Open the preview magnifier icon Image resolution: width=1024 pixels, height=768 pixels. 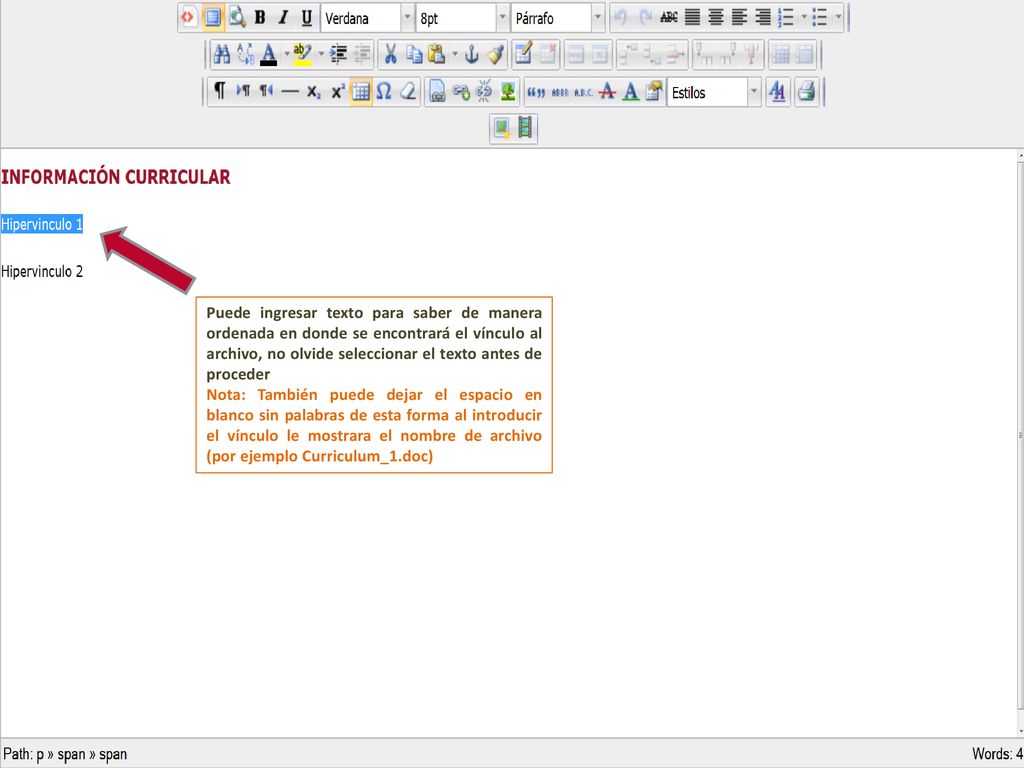236,18
